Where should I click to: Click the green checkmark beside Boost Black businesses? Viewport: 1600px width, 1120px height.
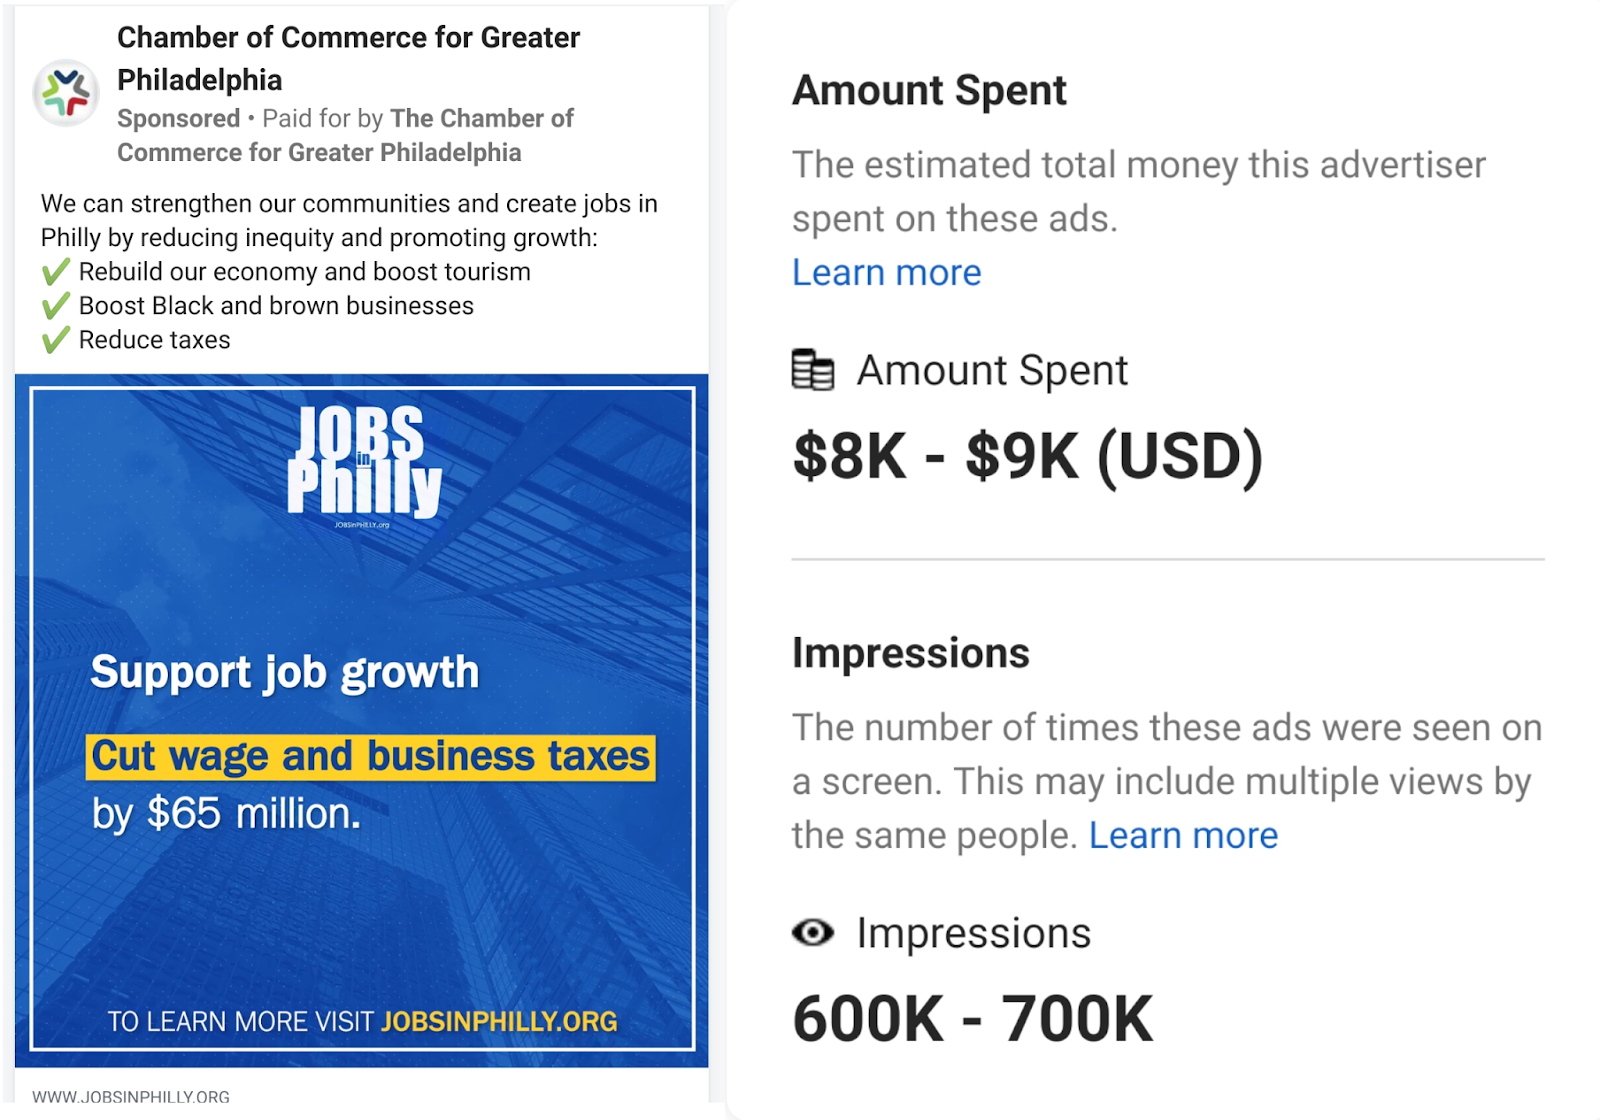[x=56, y=306]
